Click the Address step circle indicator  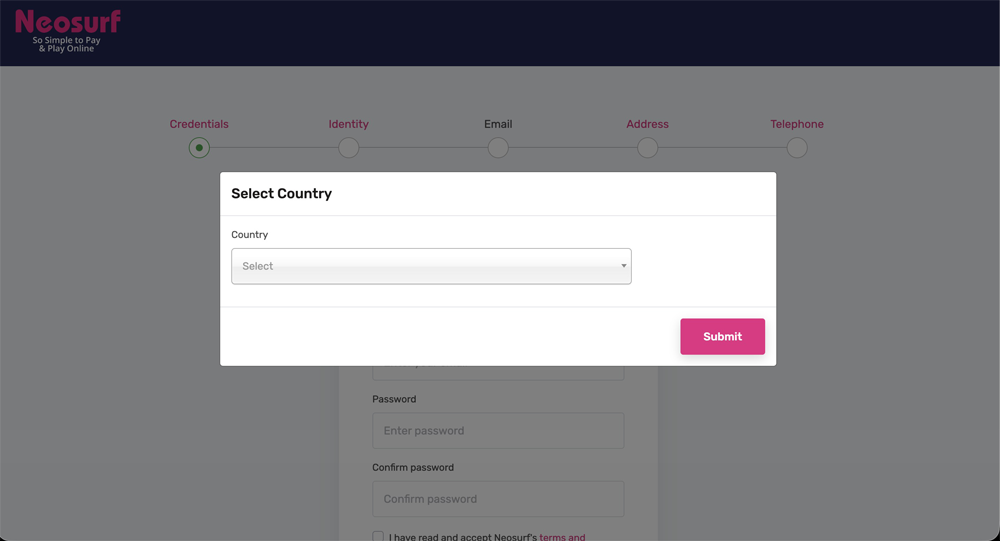[x=647, y=148]
